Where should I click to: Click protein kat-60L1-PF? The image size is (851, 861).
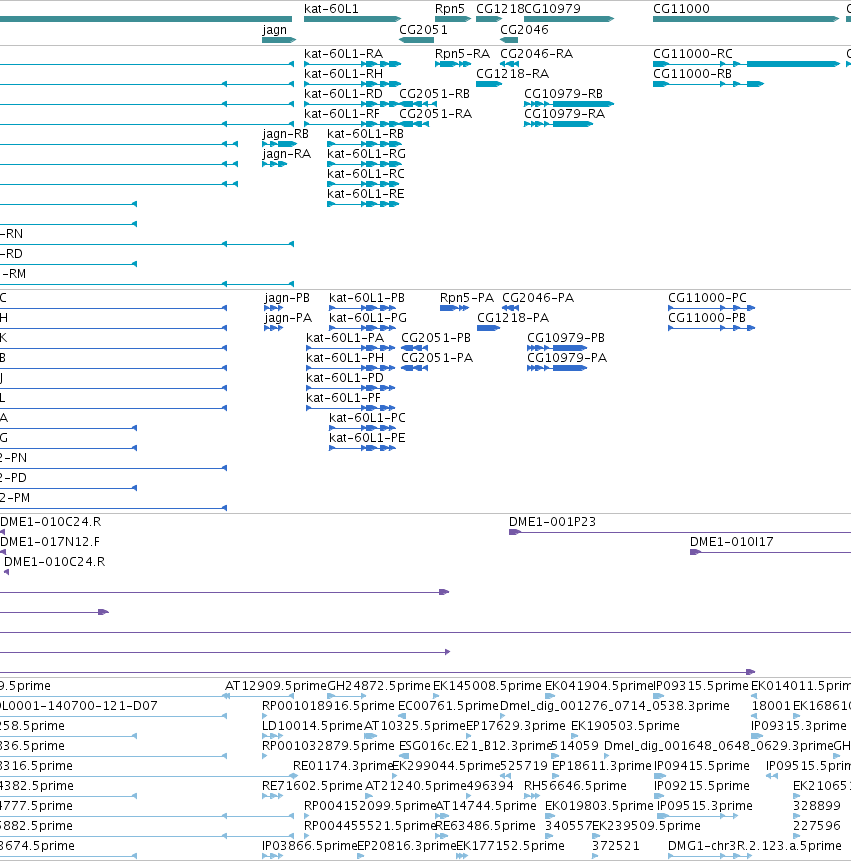tap(350, 408)
